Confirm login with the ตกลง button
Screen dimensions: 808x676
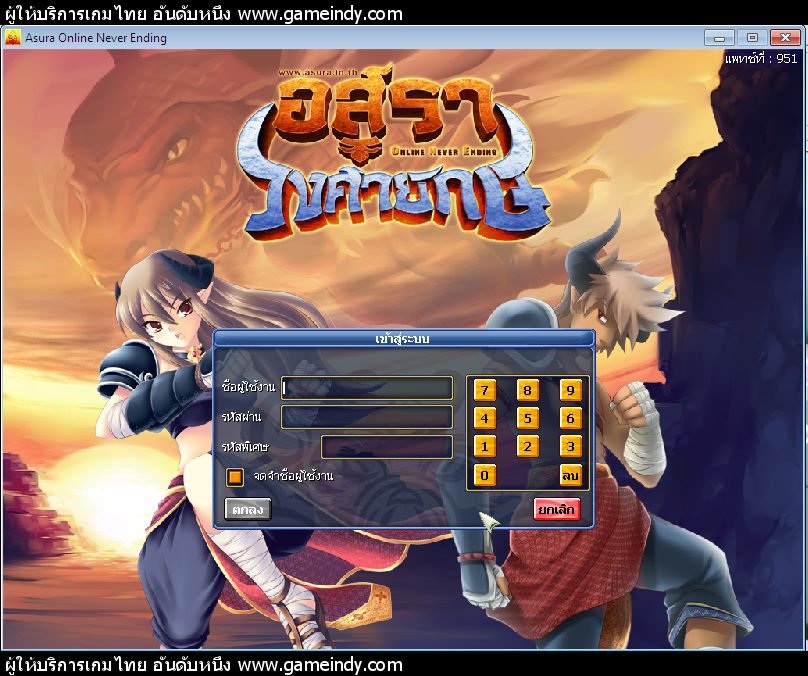coord(248,510)
